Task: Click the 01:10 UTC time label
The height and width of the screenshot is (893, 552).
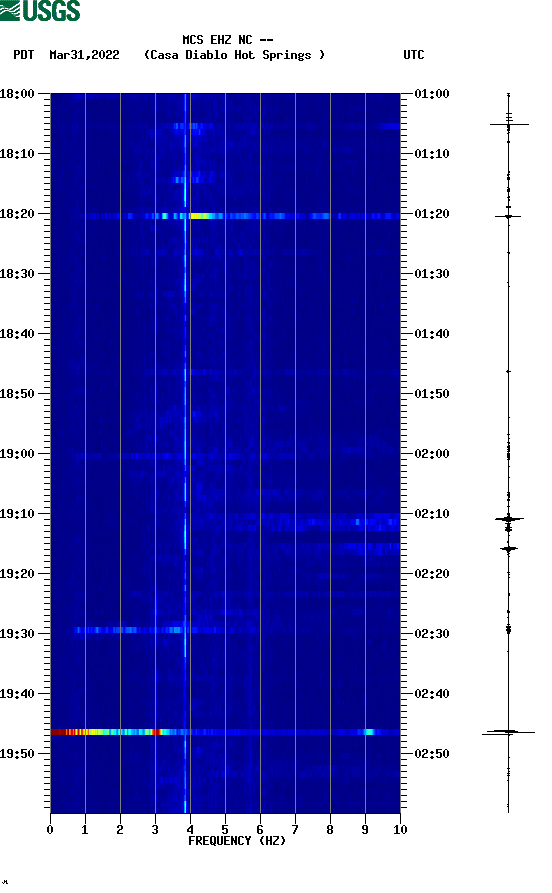Action: pyautogui.click(x=432, y=154)
